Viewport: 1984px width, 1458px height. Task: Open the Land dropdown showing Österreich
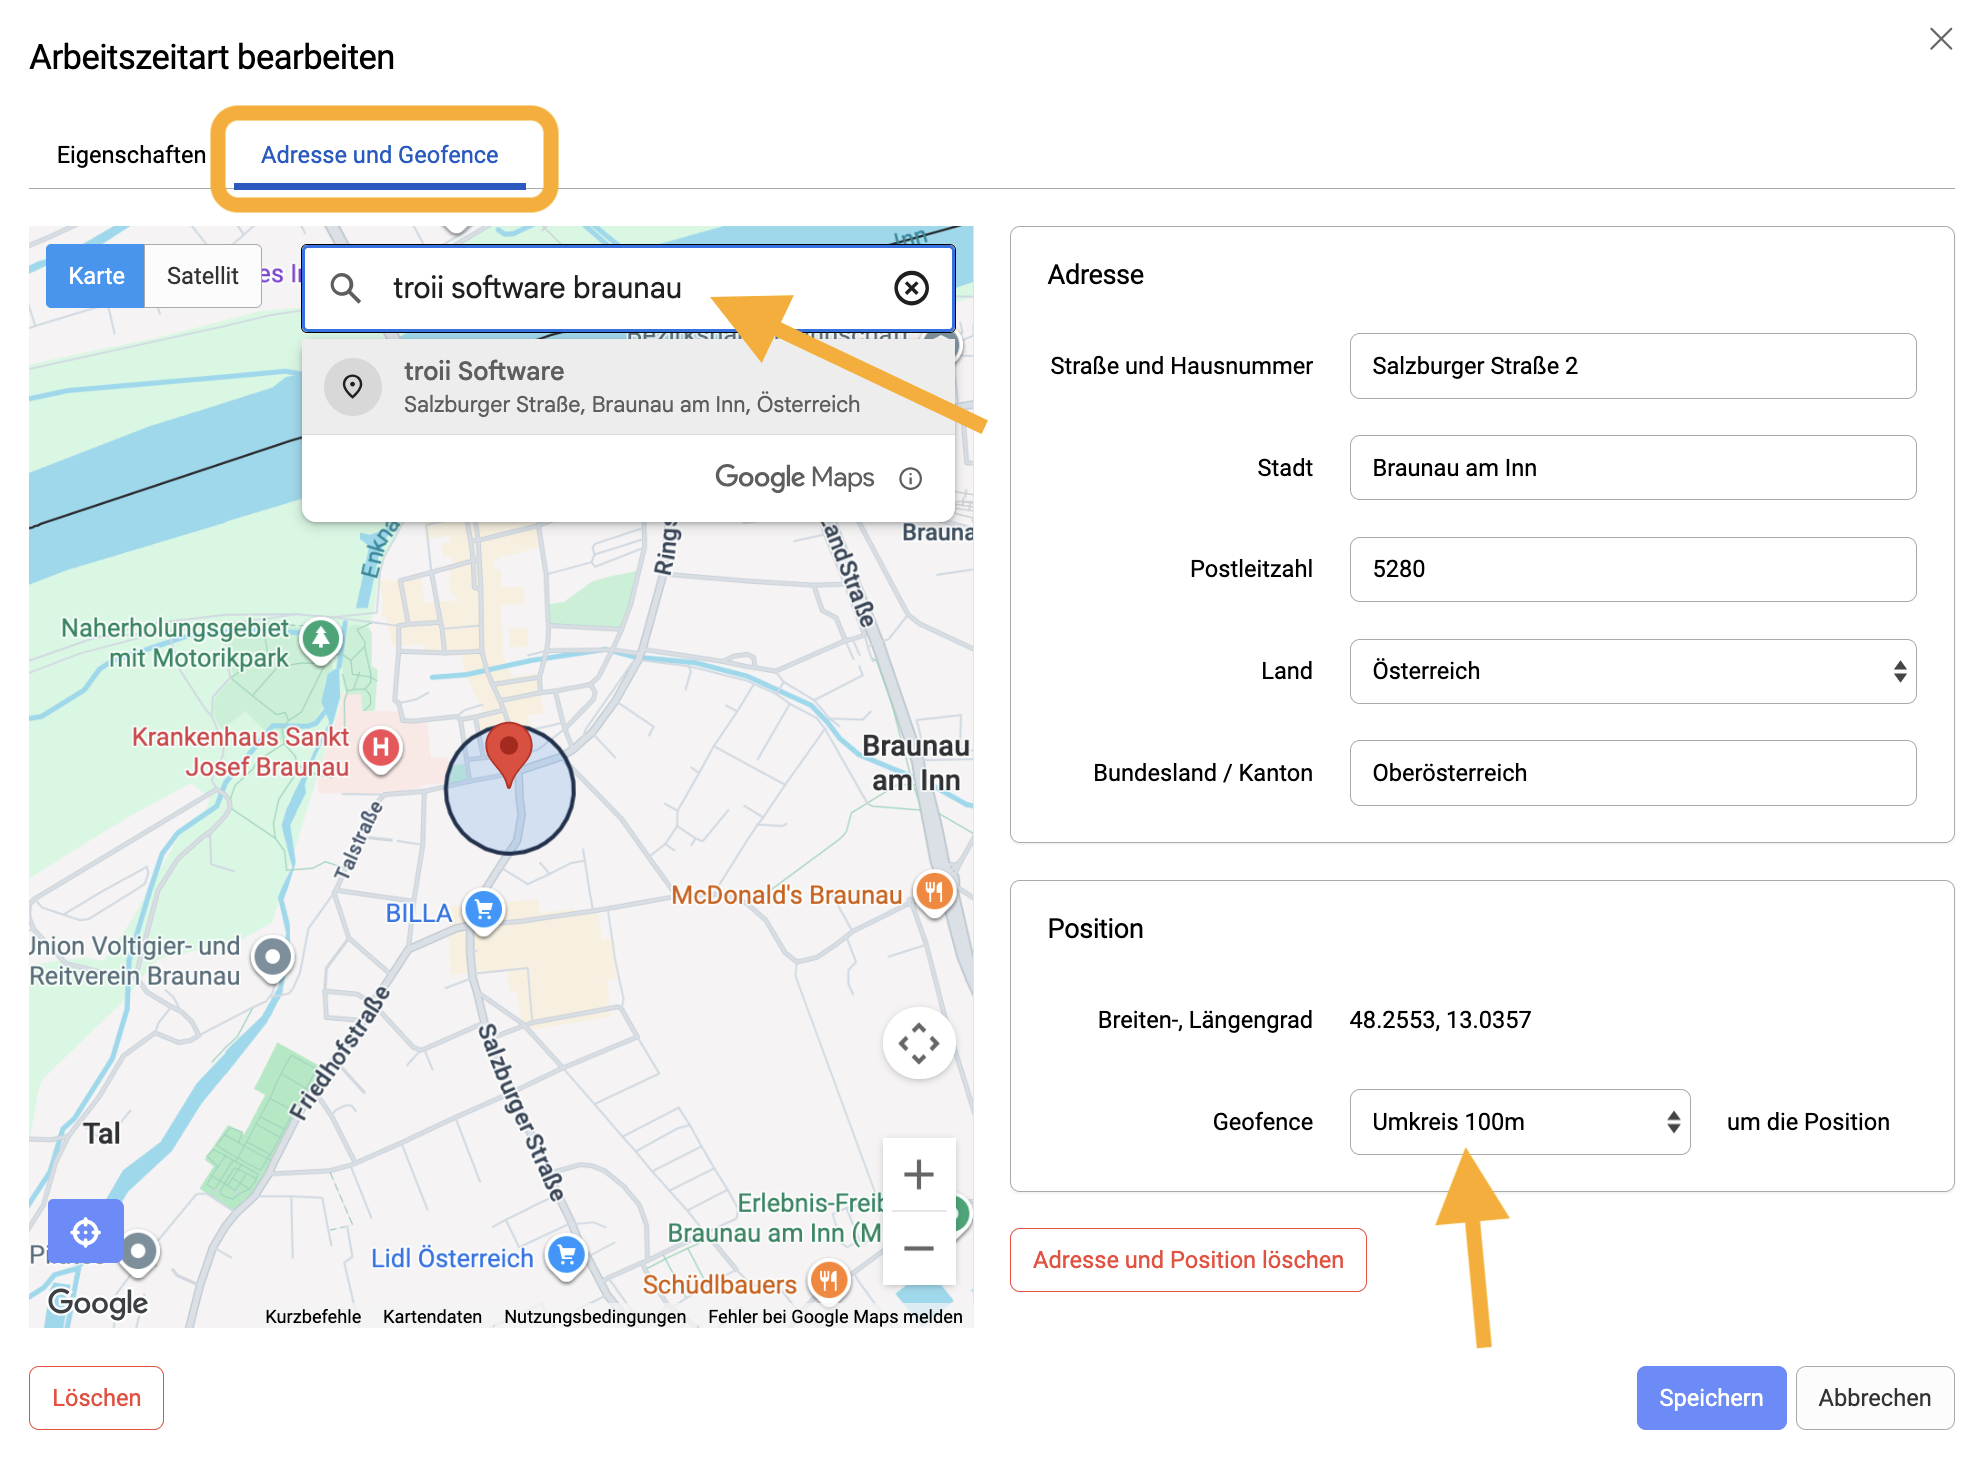coord(1632,671)
